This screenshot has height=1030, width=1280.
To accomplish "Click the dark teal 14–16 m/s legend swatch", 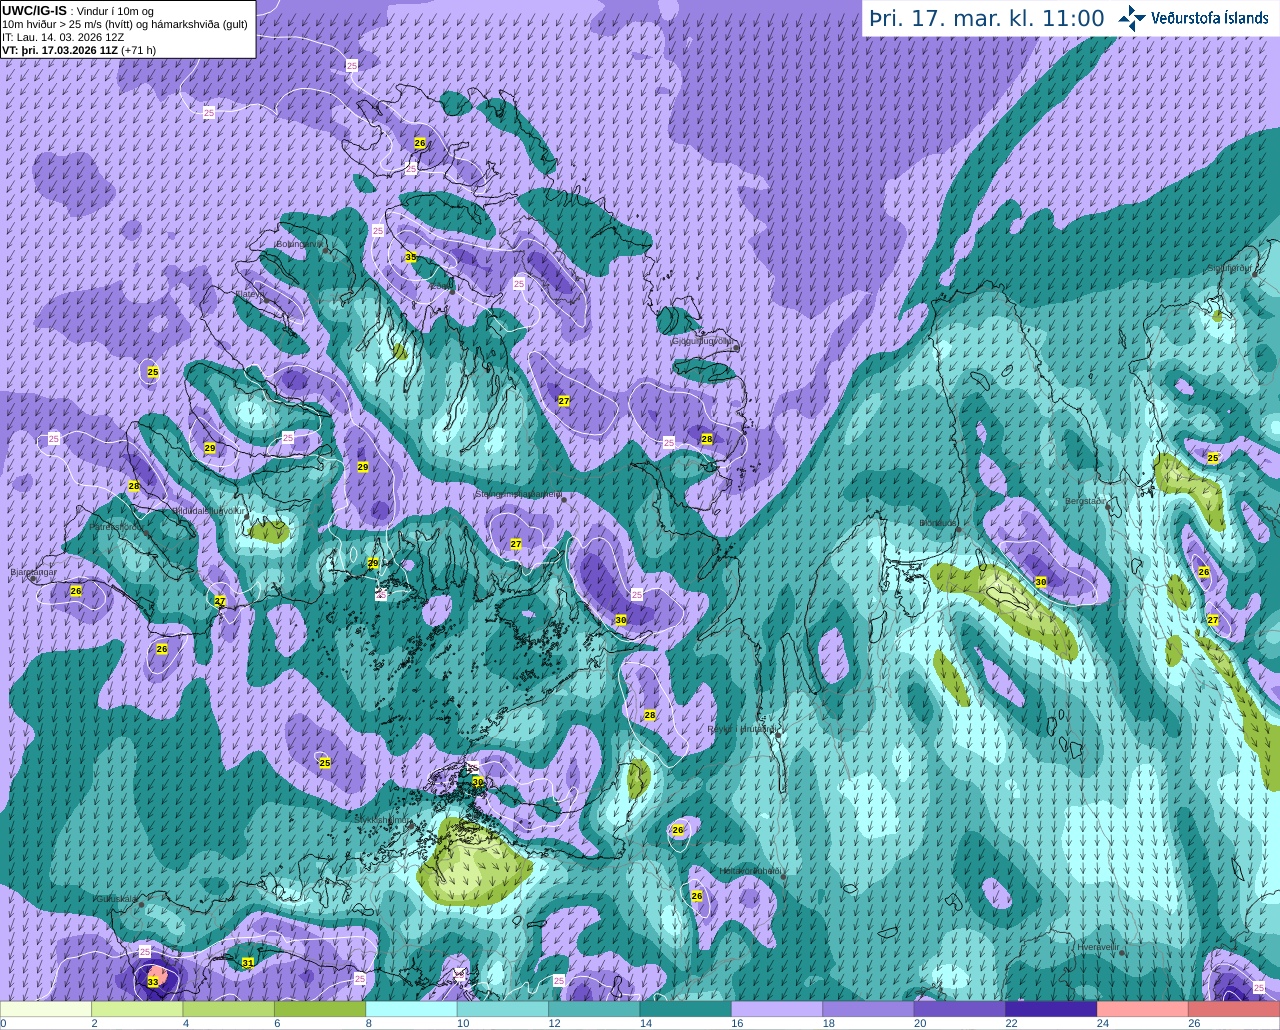I will pos(686,1009).
